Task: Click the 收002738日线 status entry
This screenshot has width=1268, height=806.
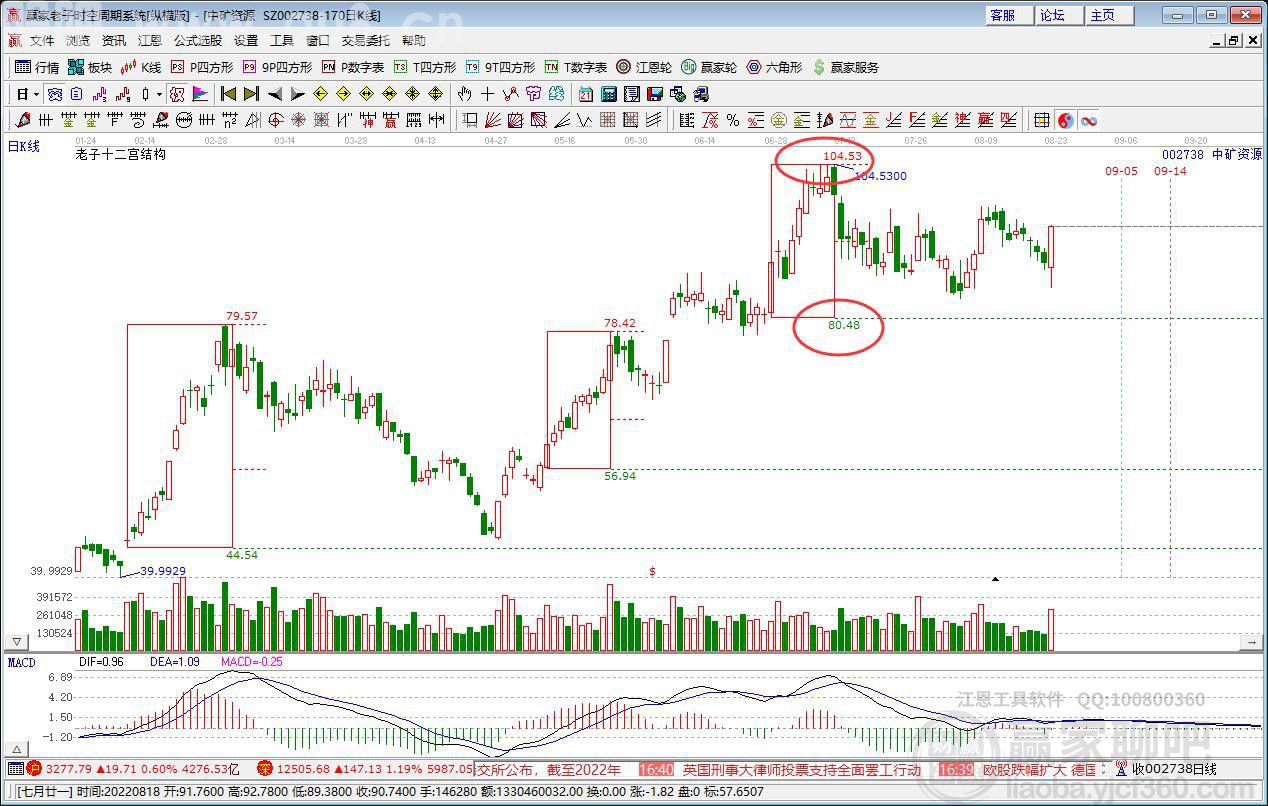Action: point(1174,769)
